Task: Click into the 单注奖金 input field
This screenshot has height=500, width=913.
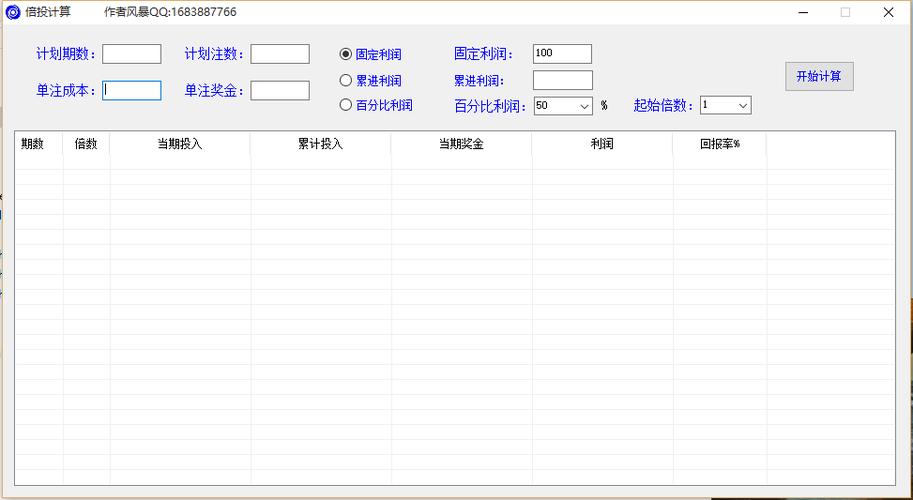Action: (280, 90)
